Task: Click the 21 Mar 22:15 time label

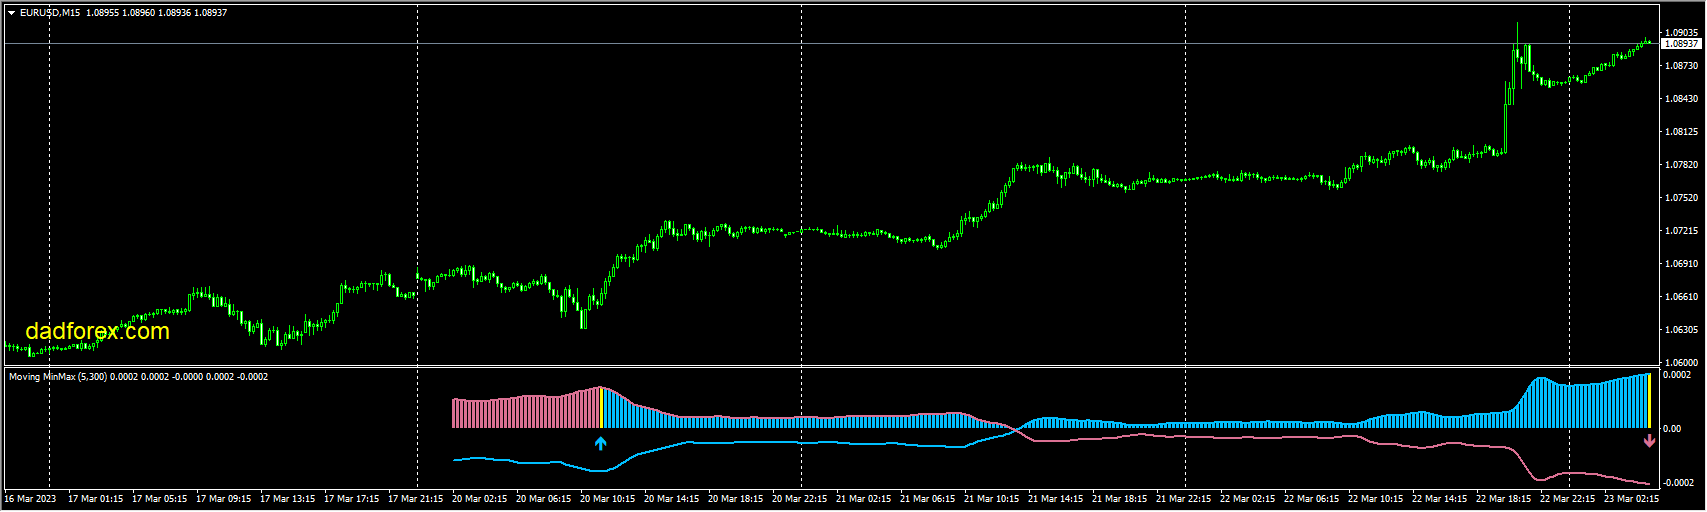Action: tap(1185, 498)
